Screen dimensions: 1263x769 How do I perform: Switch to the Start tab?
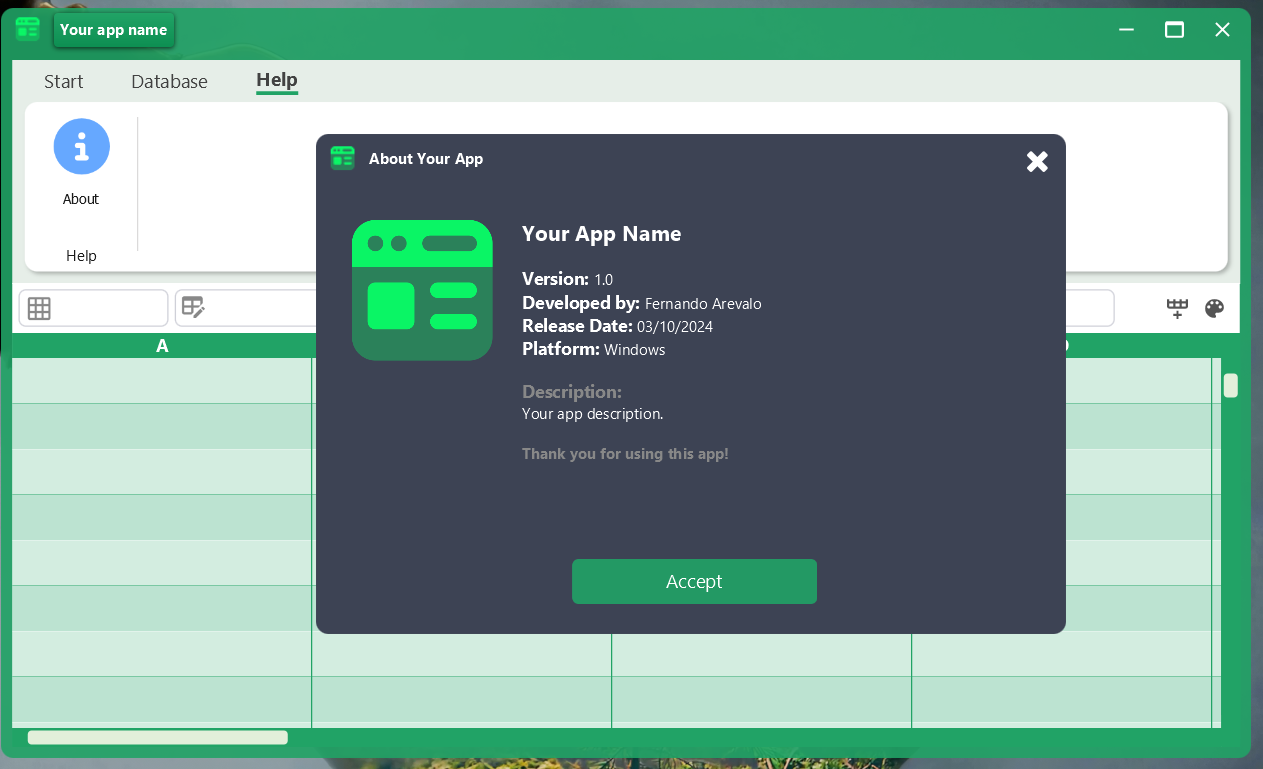(64, 81)
